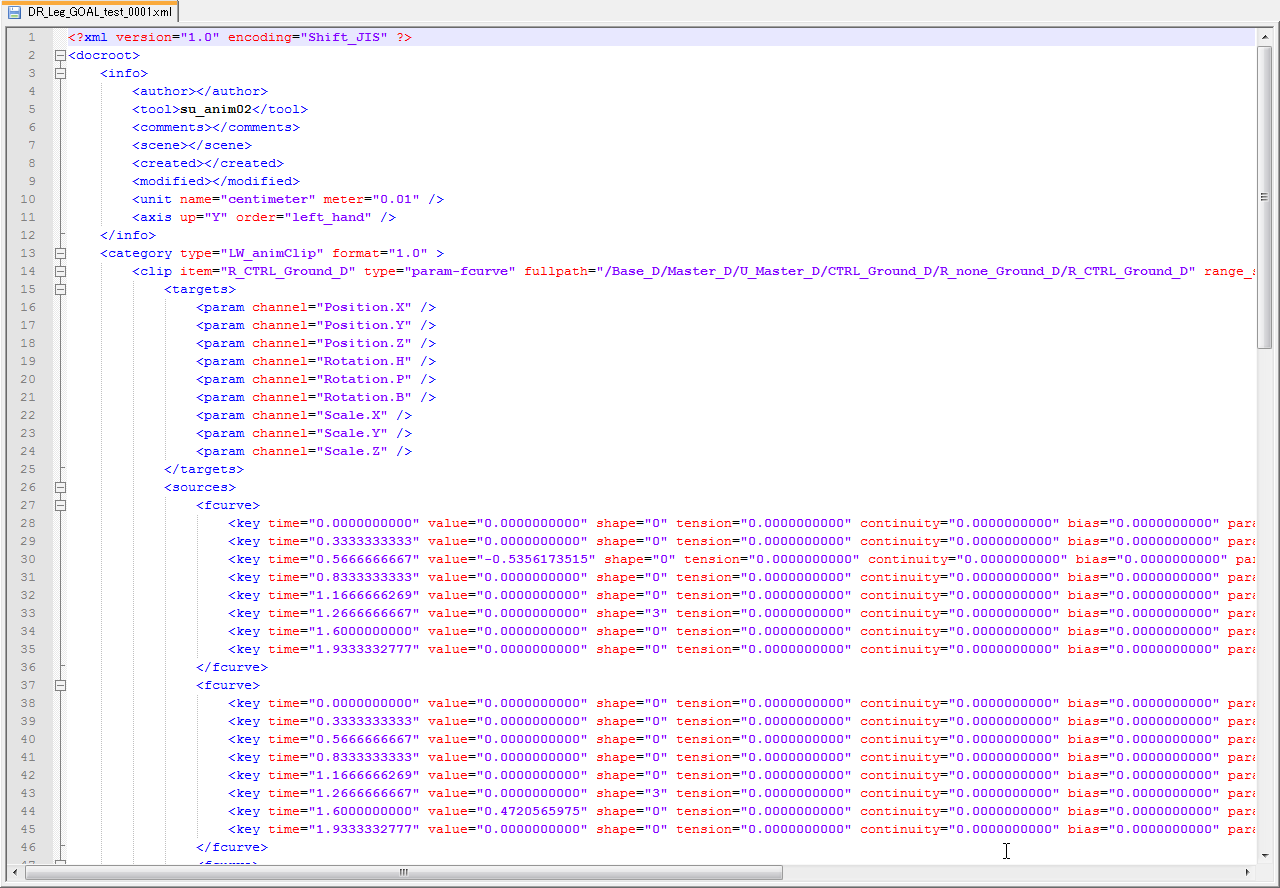Click the param channel "Rotation.H"
1280x888 pixels.
(364, 361)
